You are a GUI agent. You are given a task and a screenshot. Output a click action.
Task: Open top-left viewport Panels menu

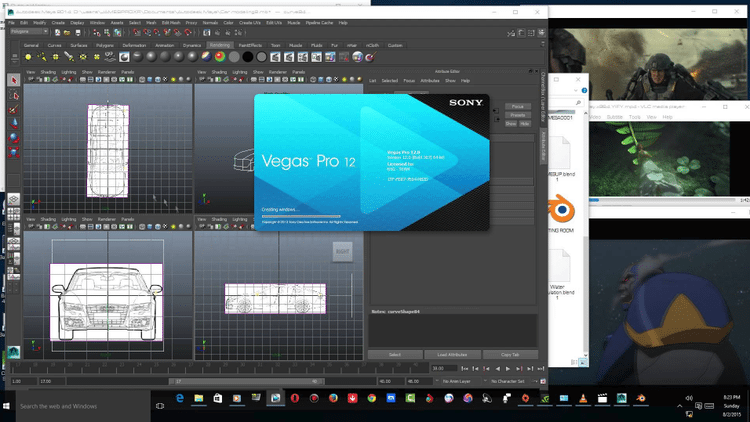coord(127,72)
